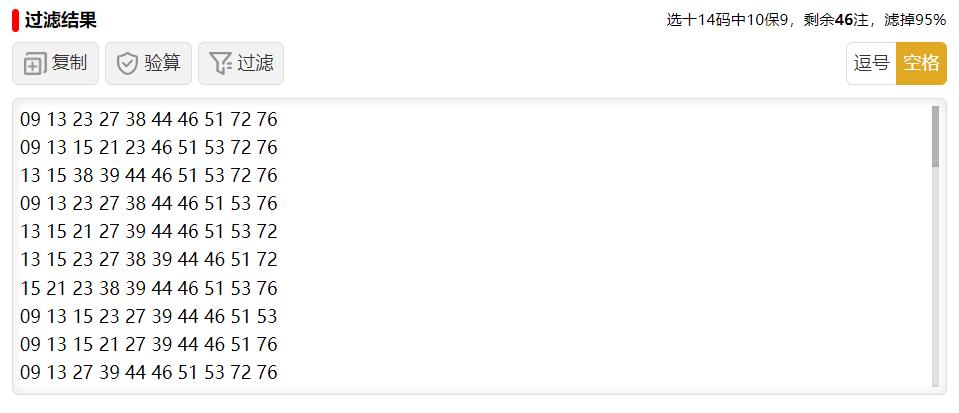Viewport: 959px width, 413px height.
Task: Run verification with the 验算 button
Action: (149, 64)
